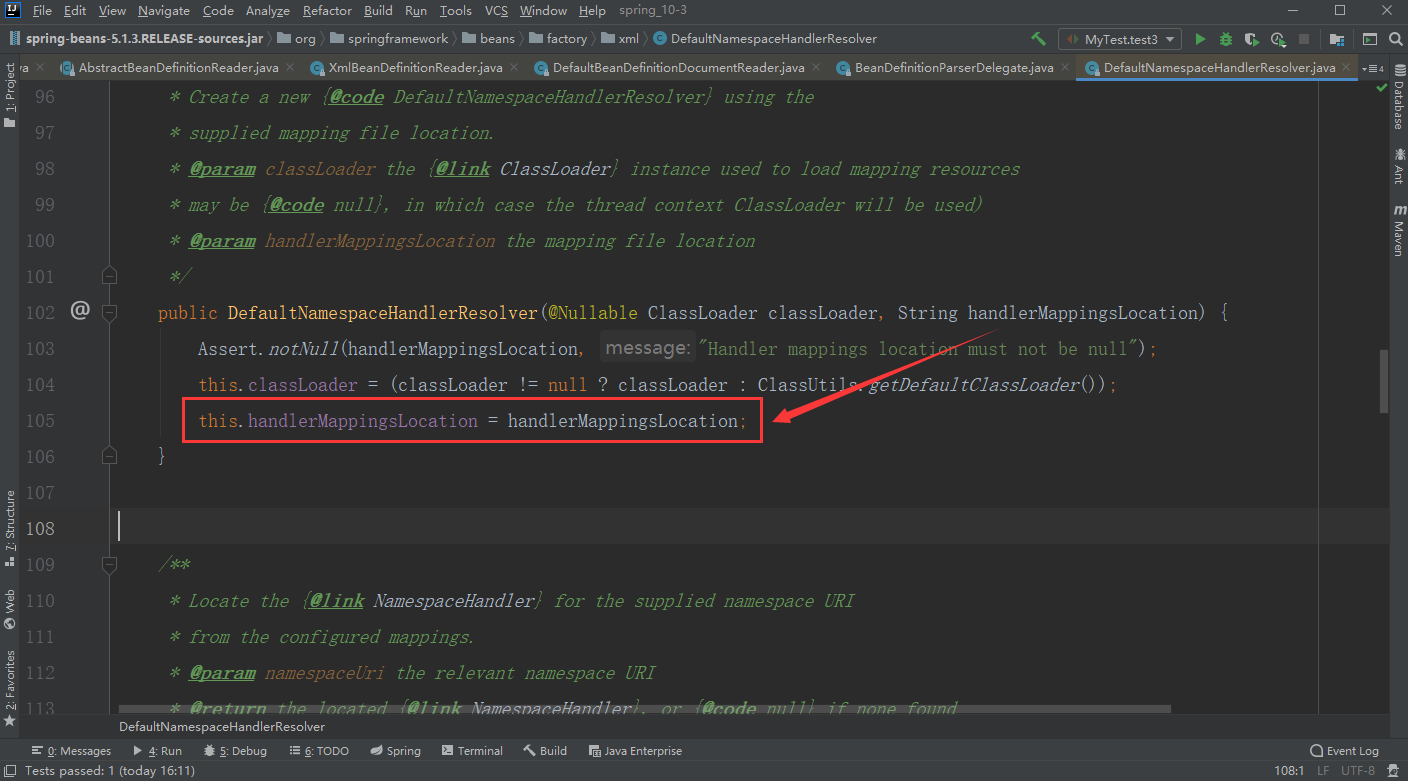The width and height of the screenshot is (1408, 781).
Task: Open the Web tool window
Action: point(10,608)
